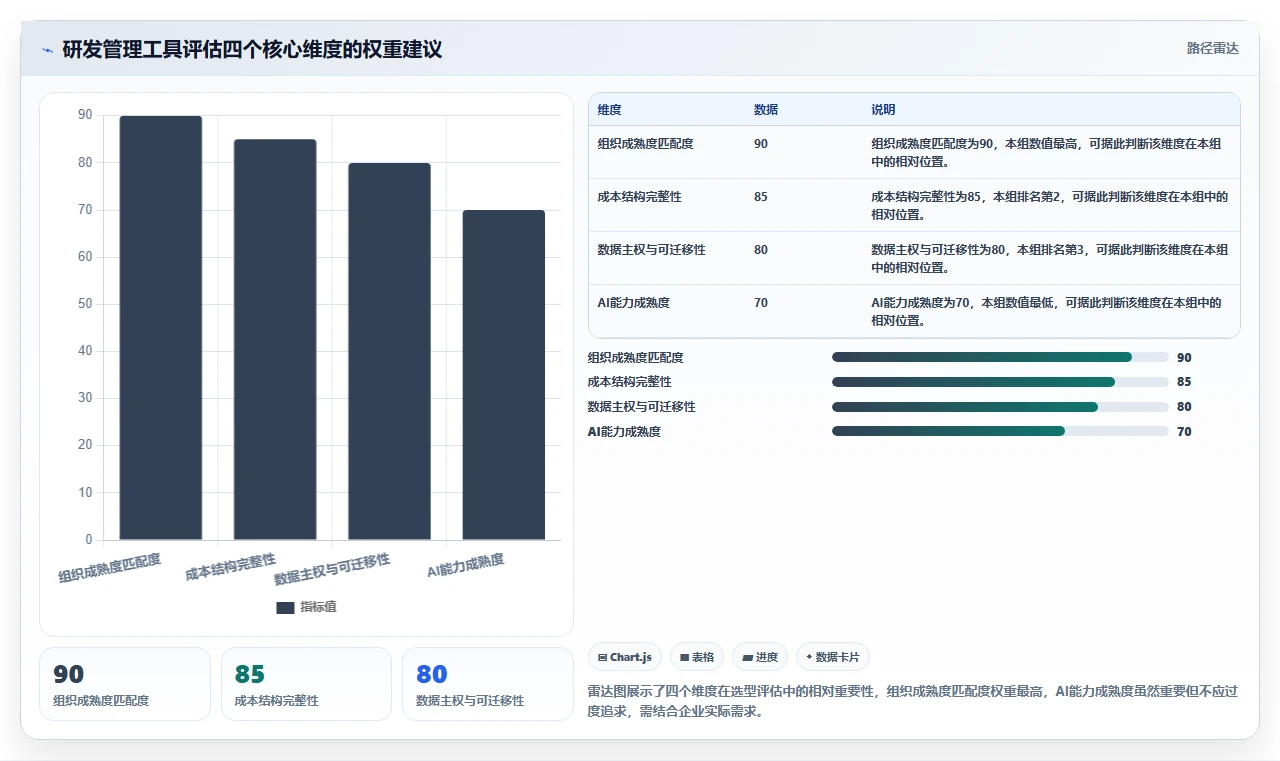Click the 90 组织成熟度匹配度 data card
The height and width of the screenshot is (761, 1280).
[x=125, y=684]
